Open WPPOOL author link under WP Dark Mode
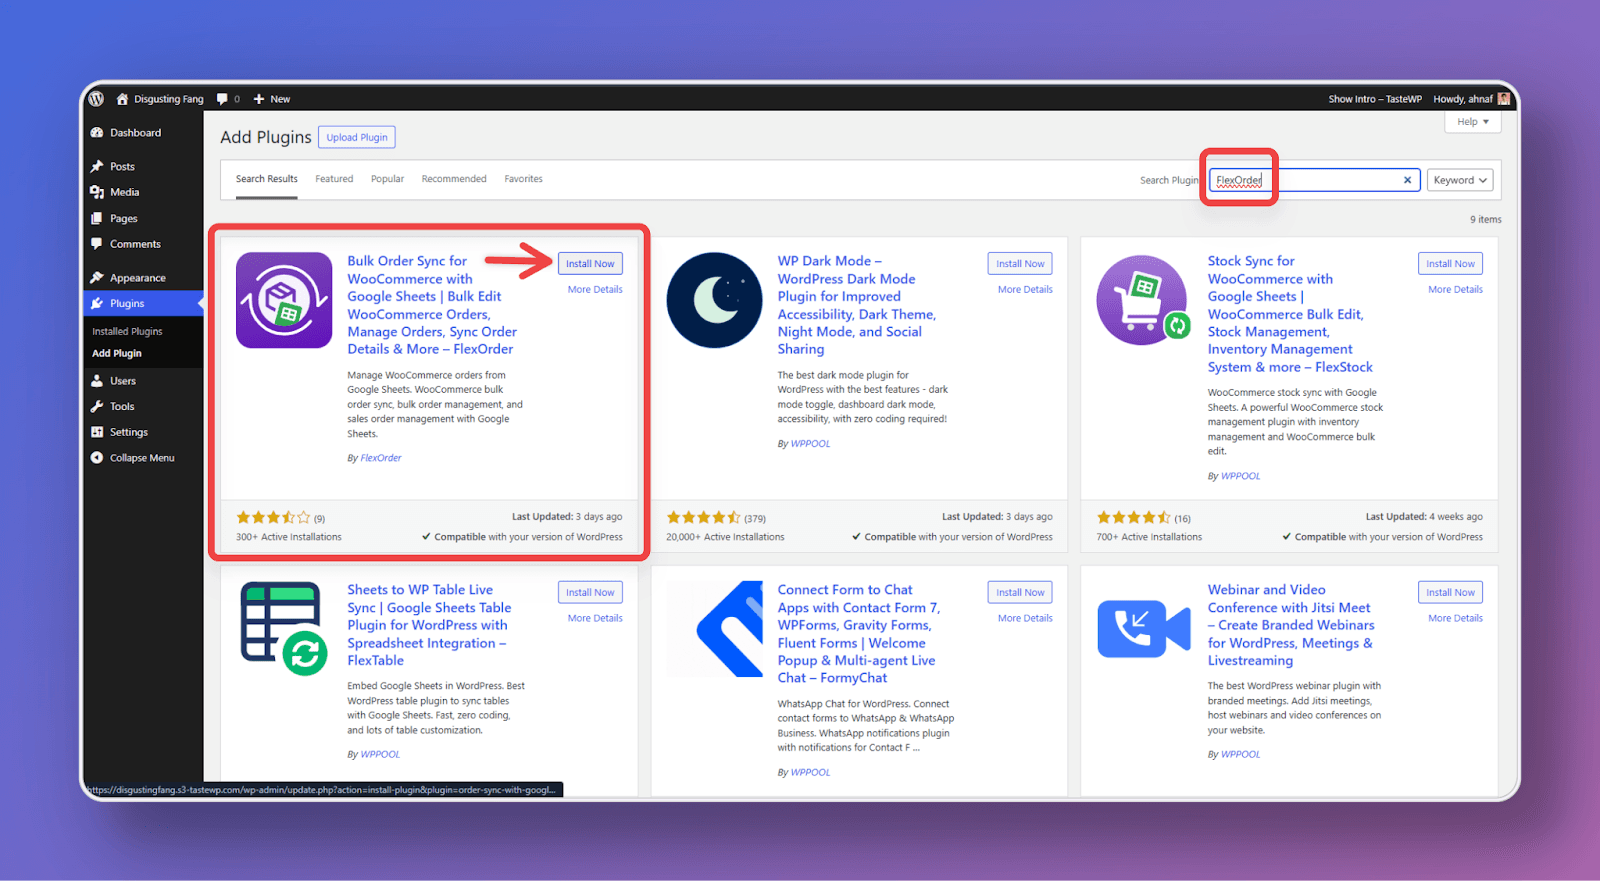Image resolution: width=1600 pixels, height=881 pixels. pyautogui.click(x=810, y=443)
